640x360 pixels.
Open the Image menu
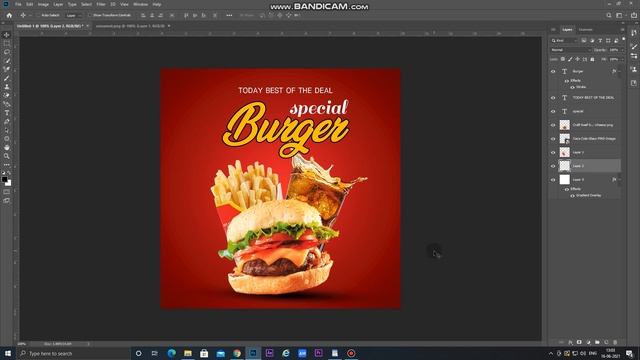coord(43,4)
